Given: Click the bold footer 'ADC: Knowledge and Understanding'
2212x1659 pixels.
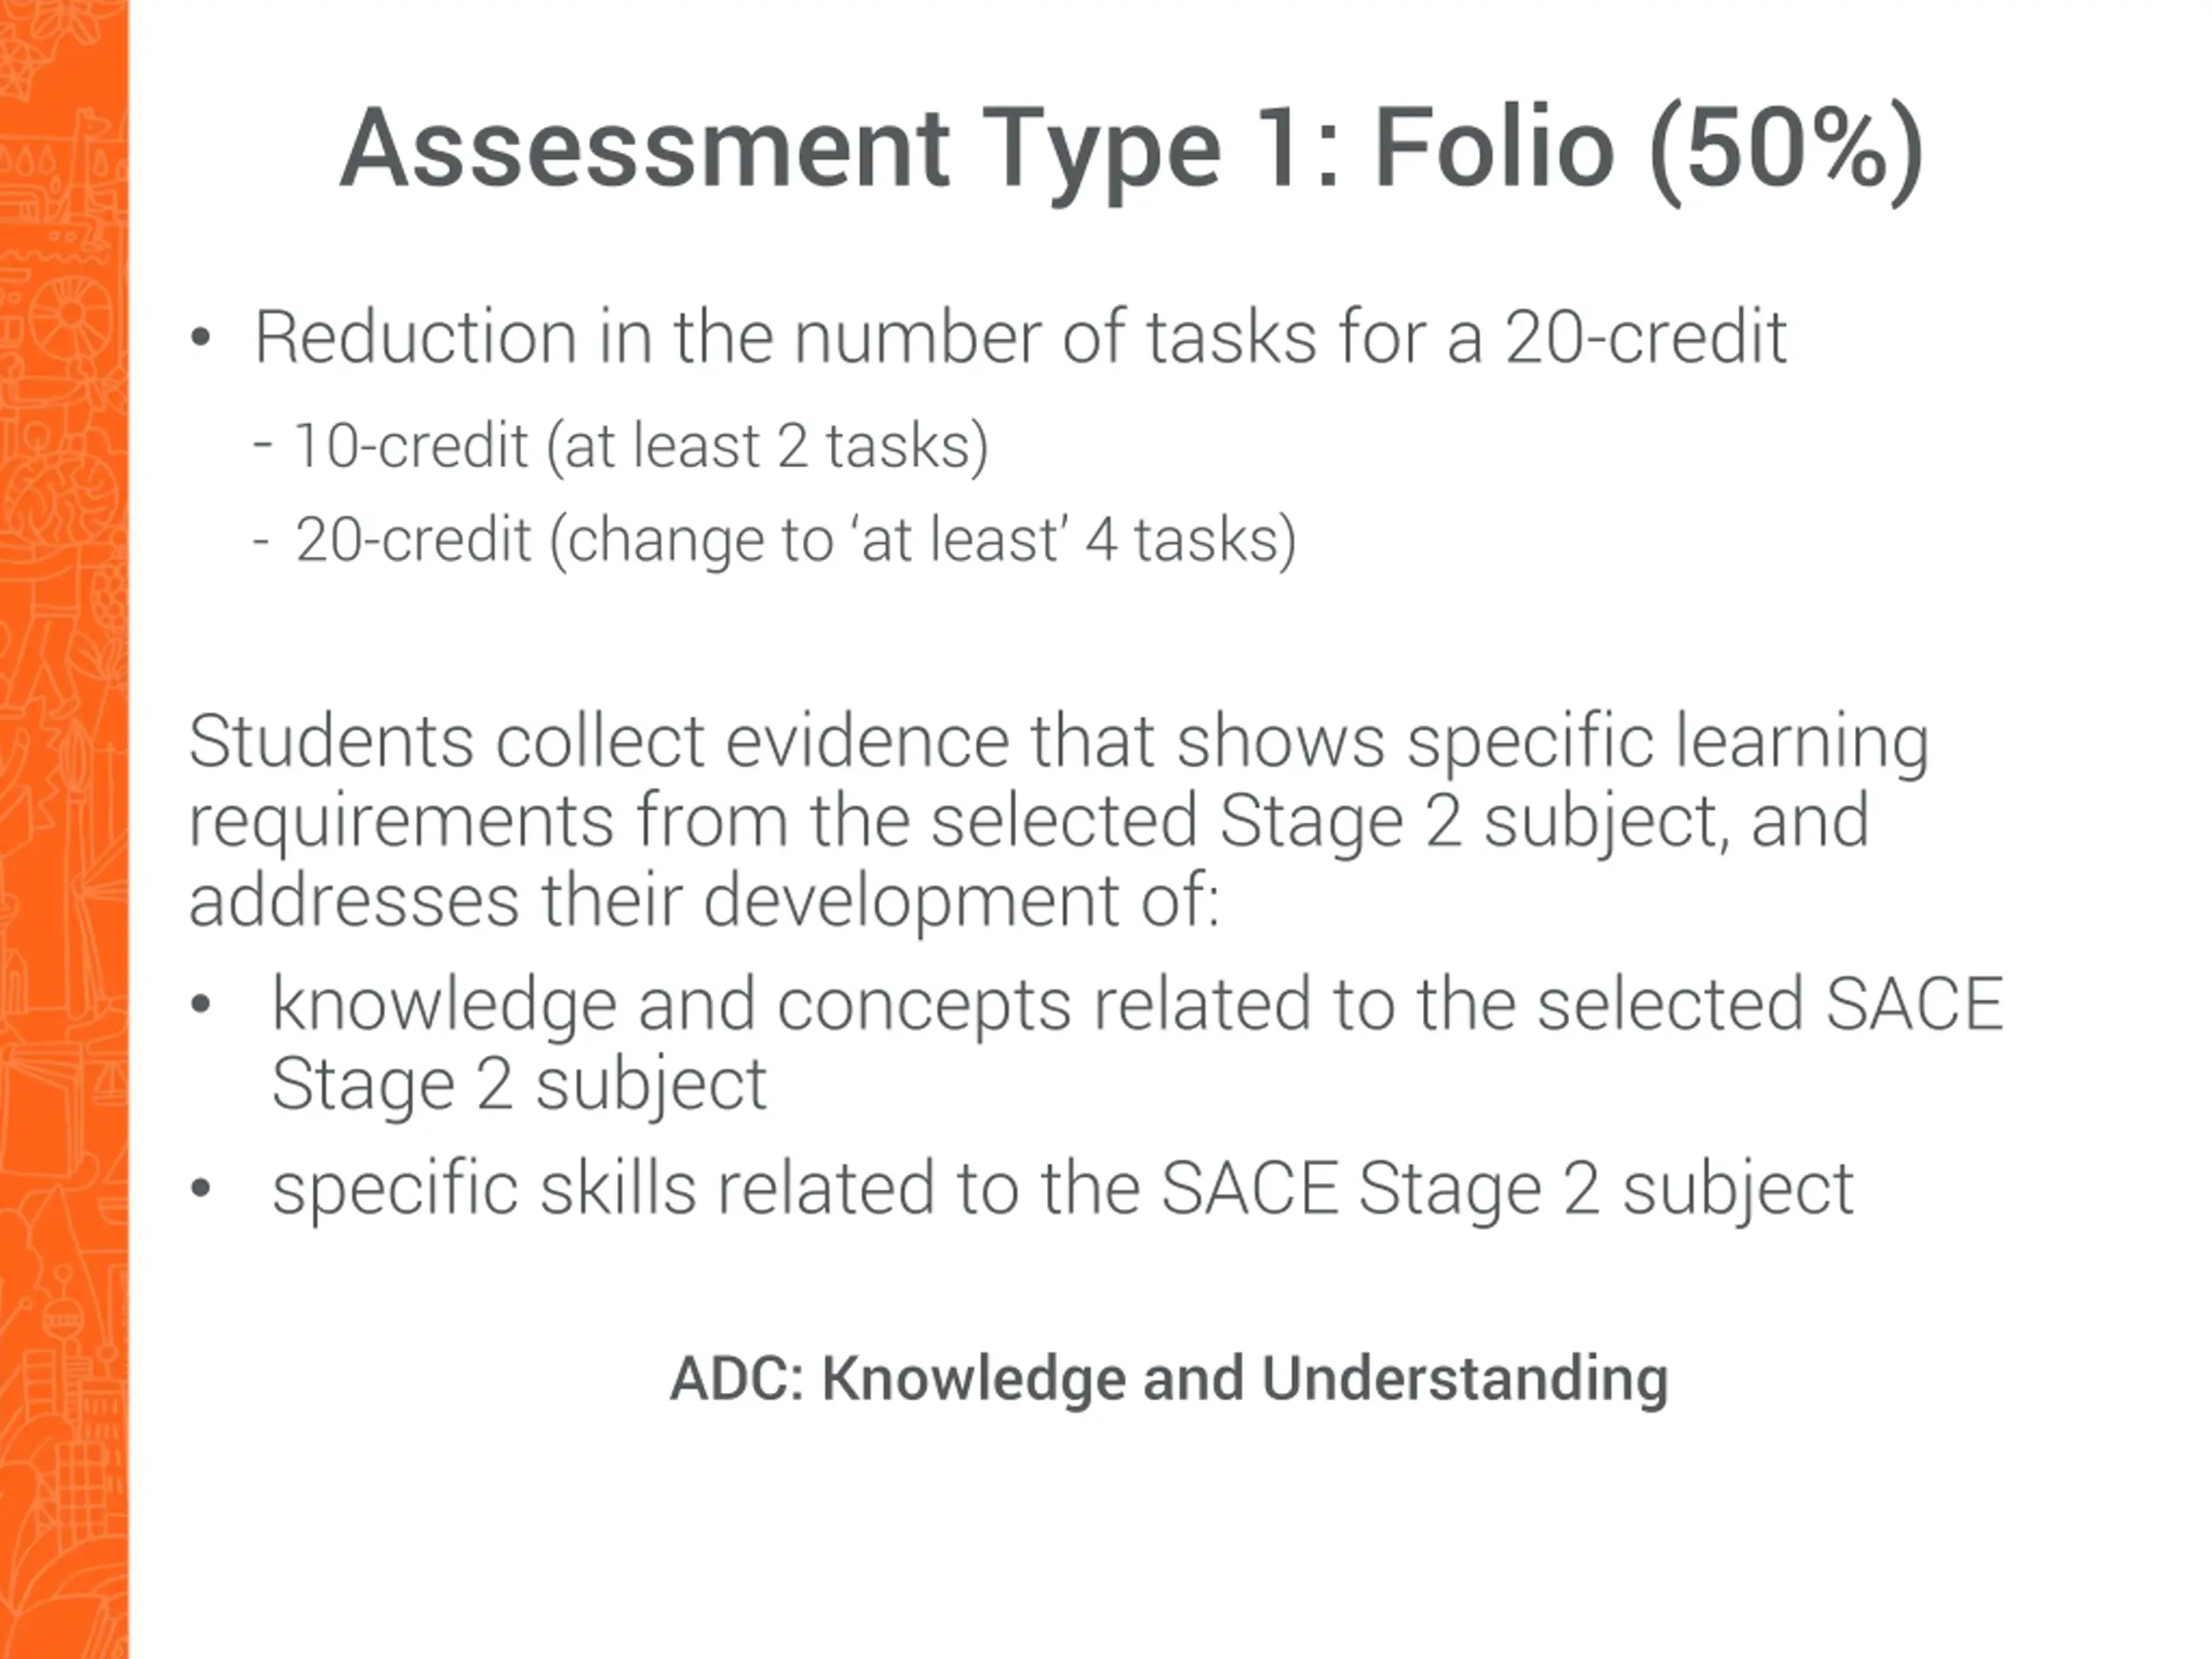Looking at the screenshot, I should coord(1169,1380).
